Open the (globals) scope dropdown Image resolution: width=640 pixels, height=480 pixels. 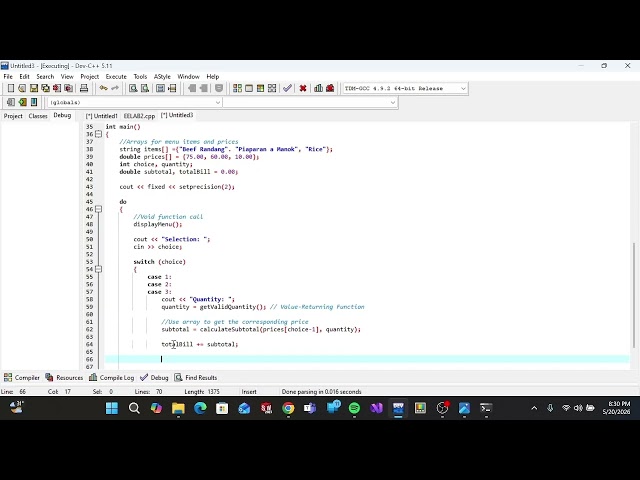(135, 102)
